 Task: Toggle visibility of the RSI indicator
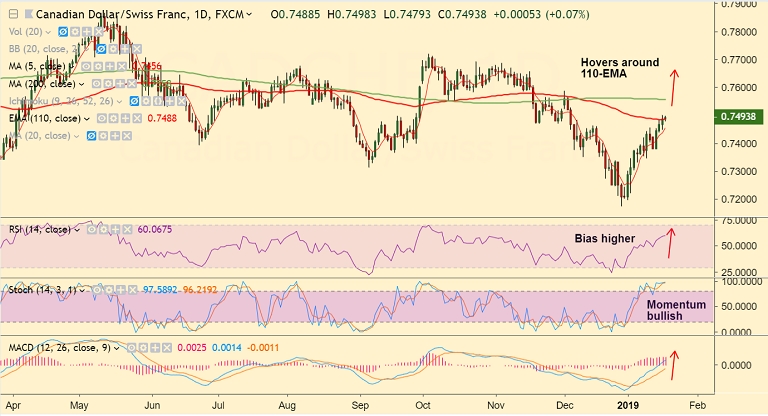[92, 229]
